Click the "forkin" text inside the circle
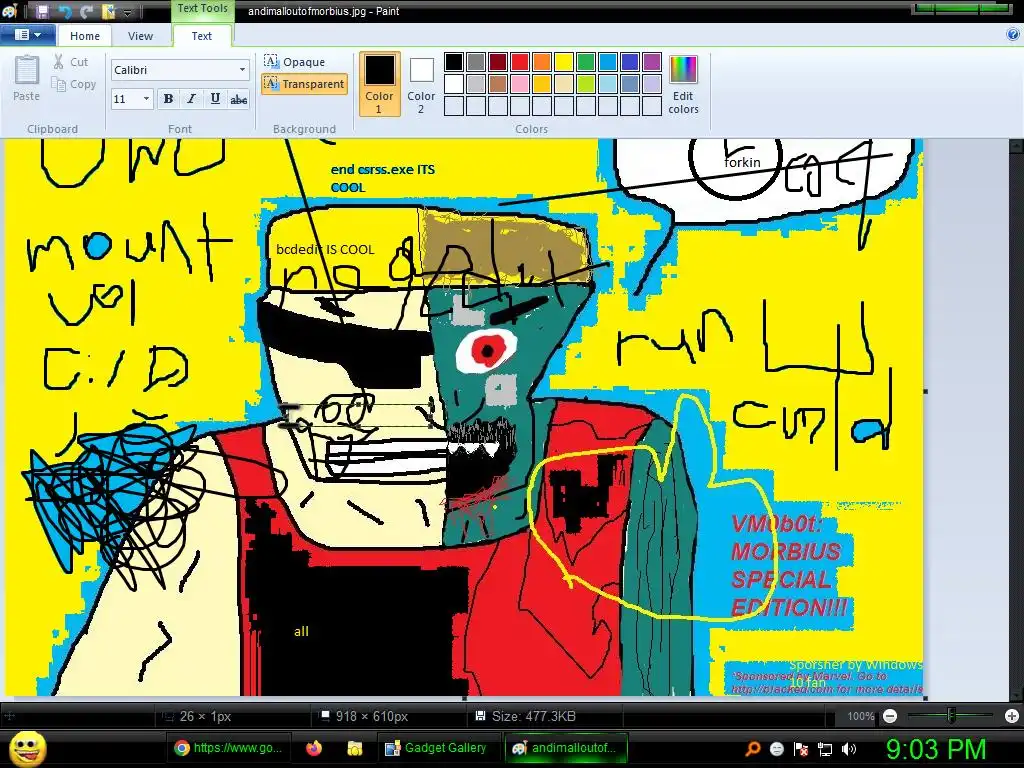The image size is (1024, 768). (x=742, y=163)
